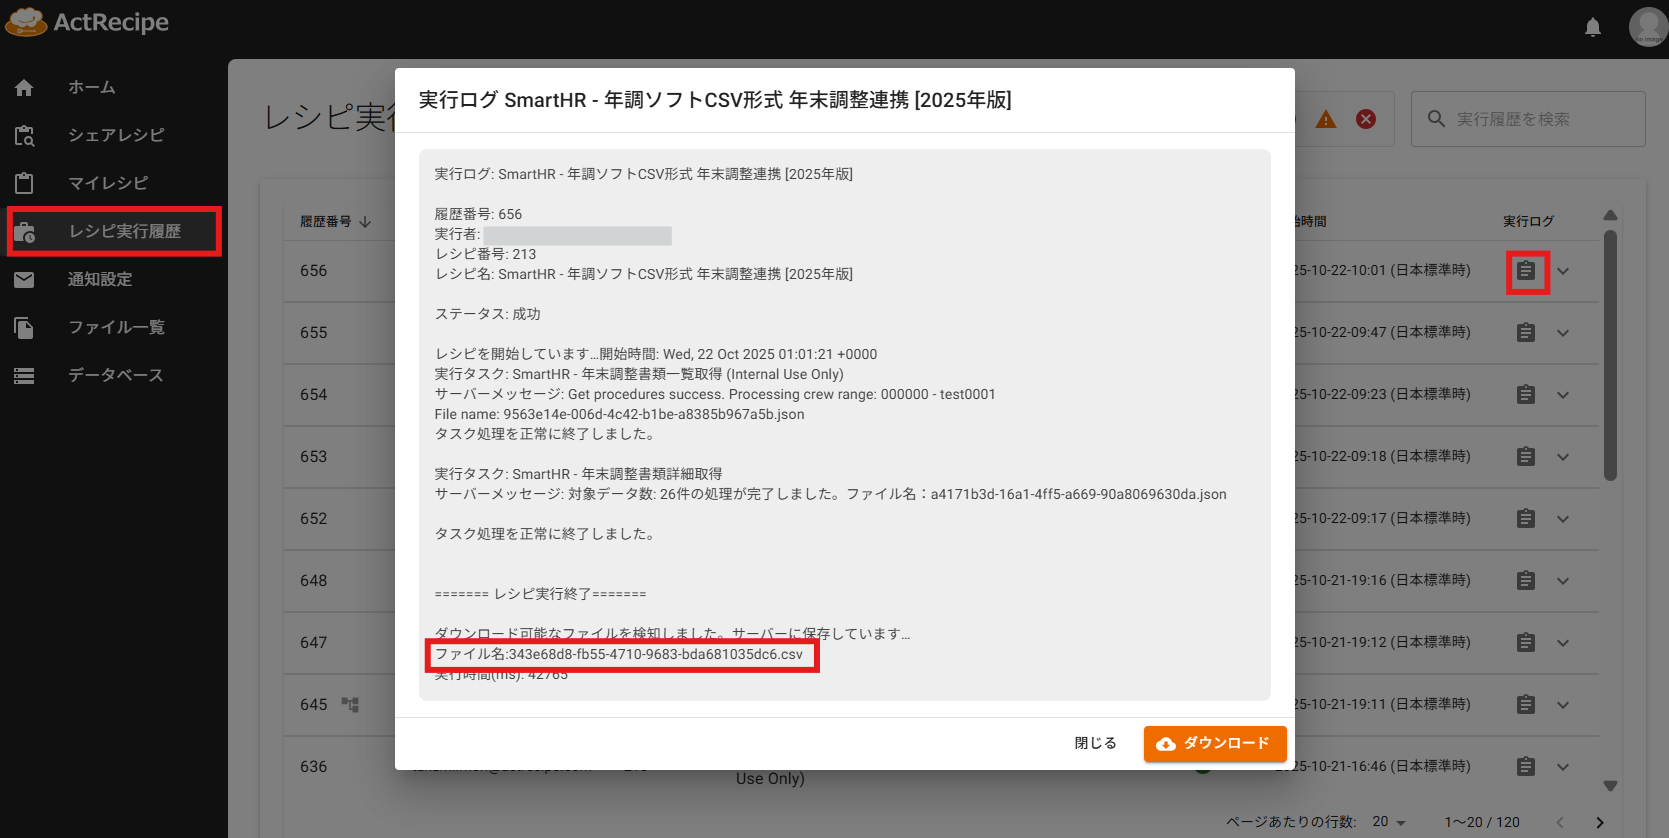Open レシピ実行履歴 in sidebar

114,231
